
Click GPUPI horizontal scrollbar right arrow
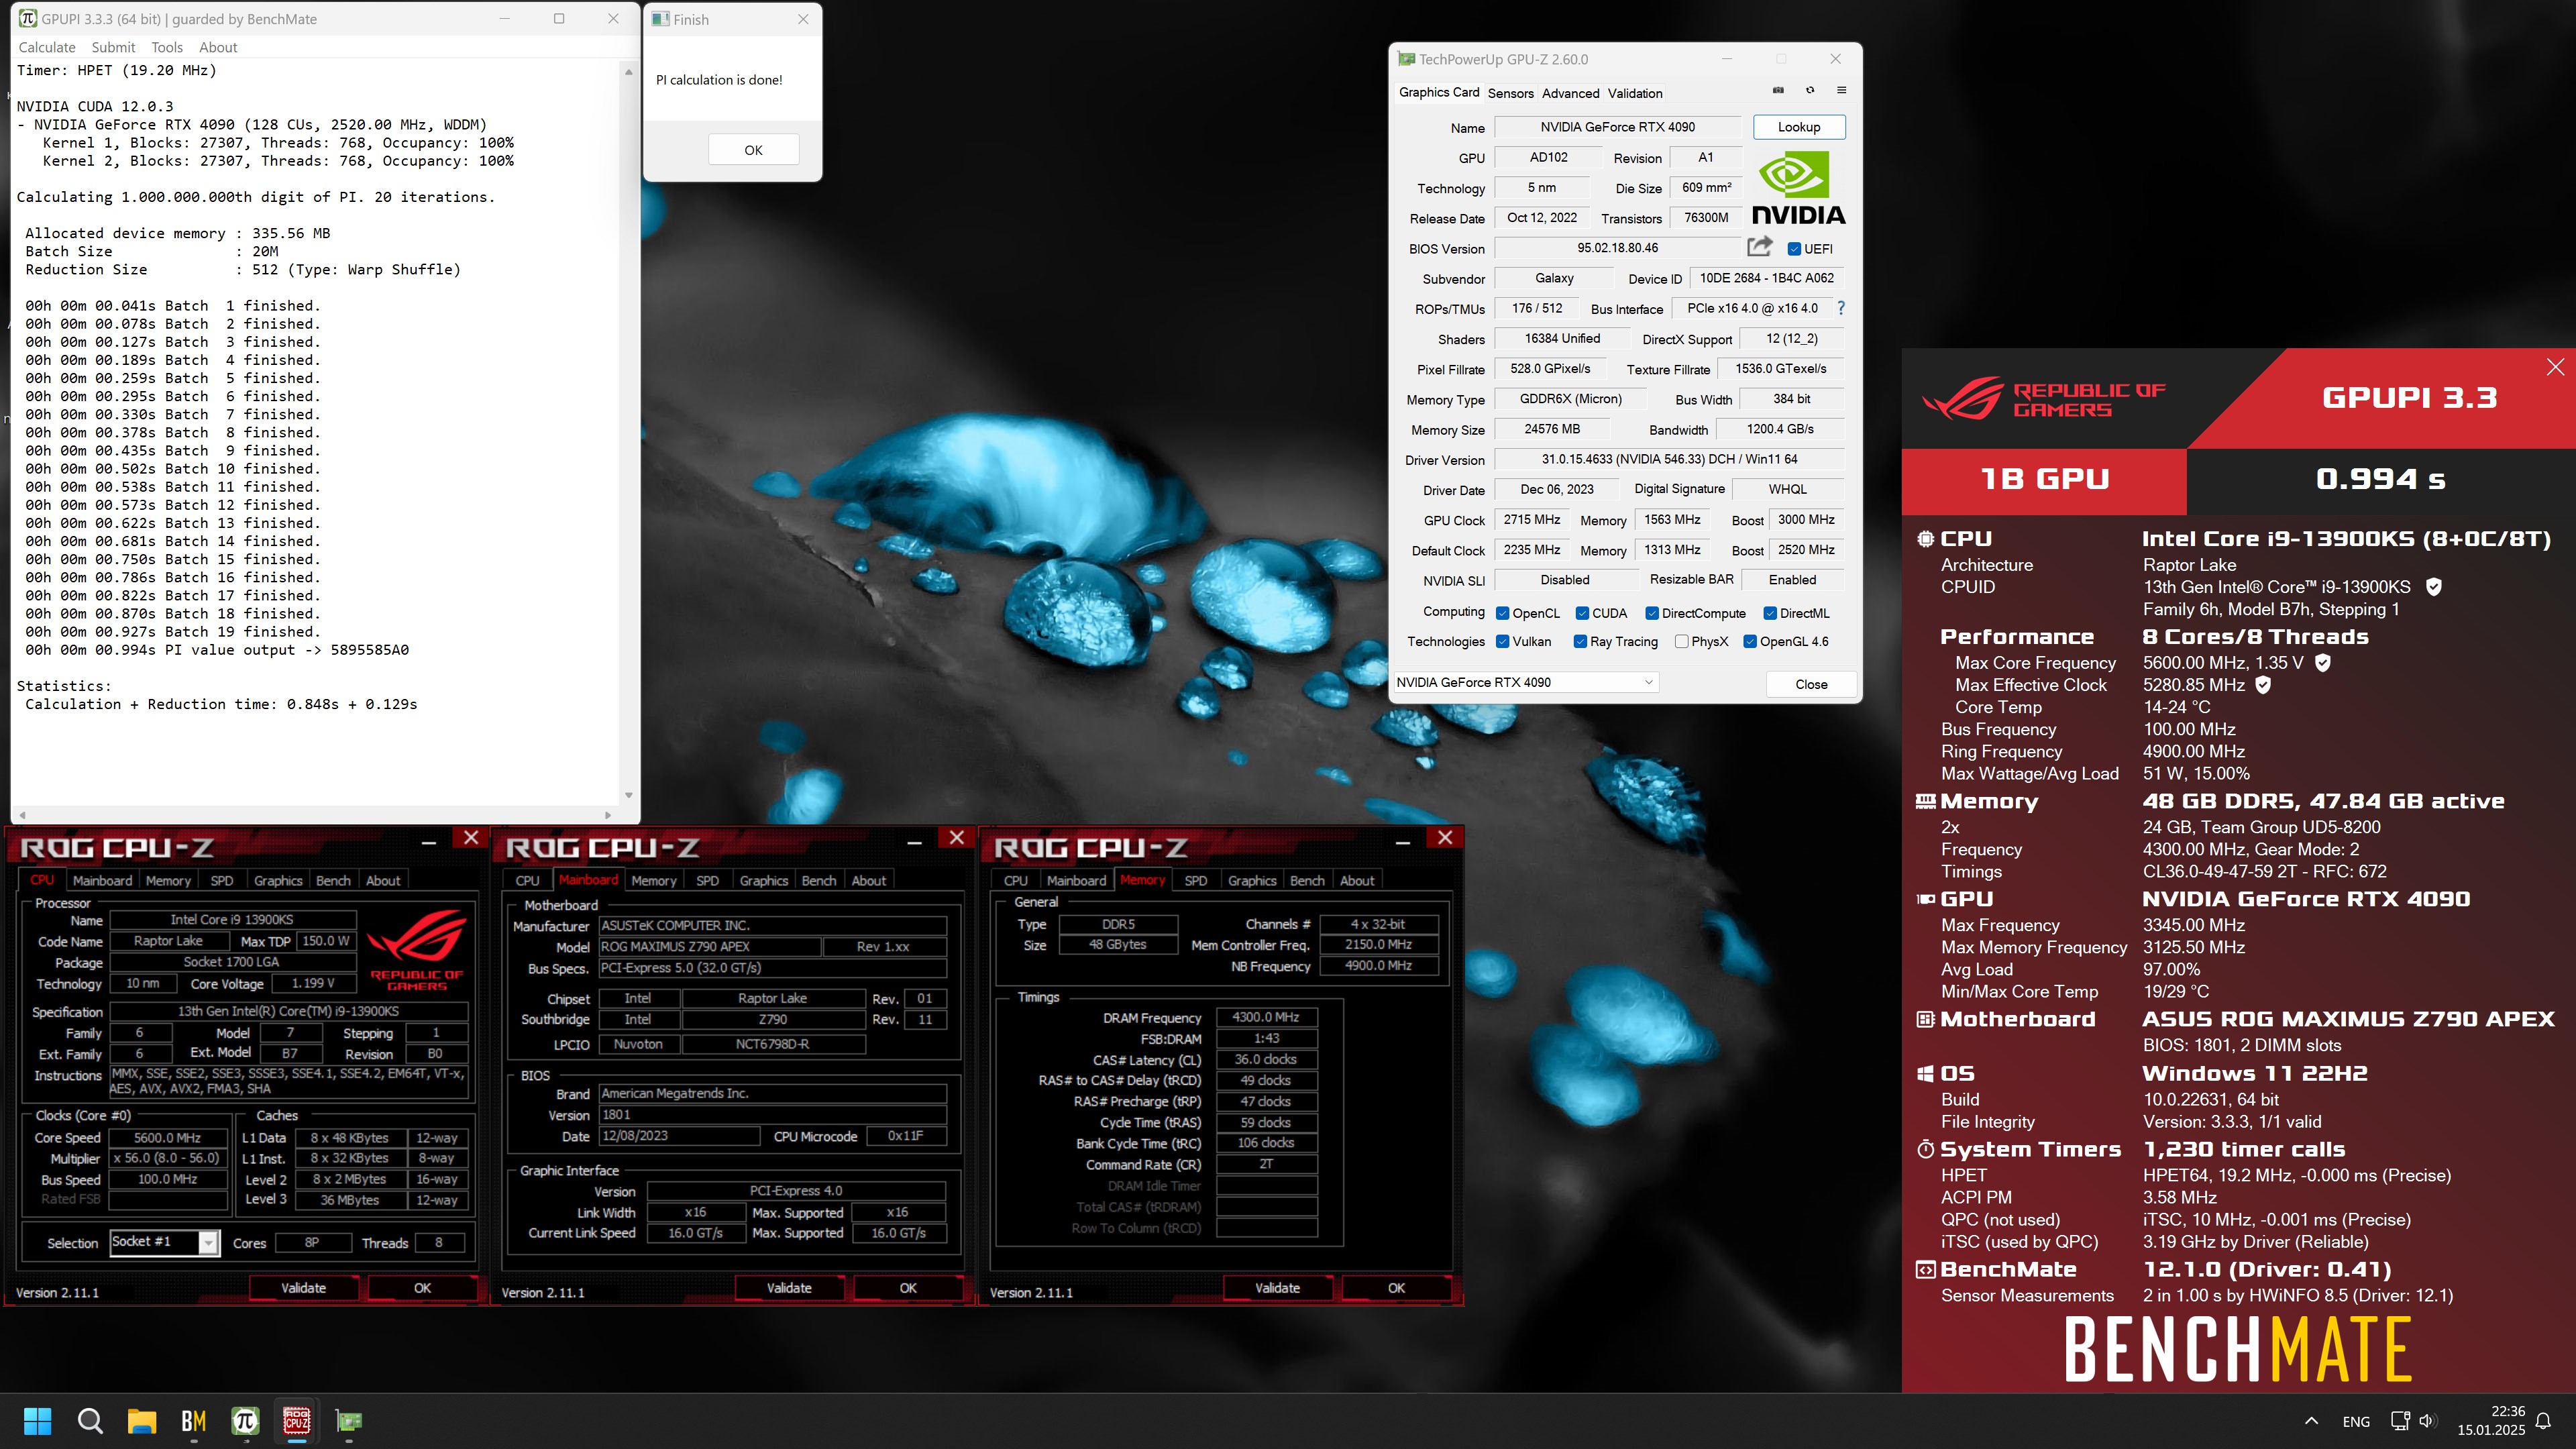[x=608, y=815]
